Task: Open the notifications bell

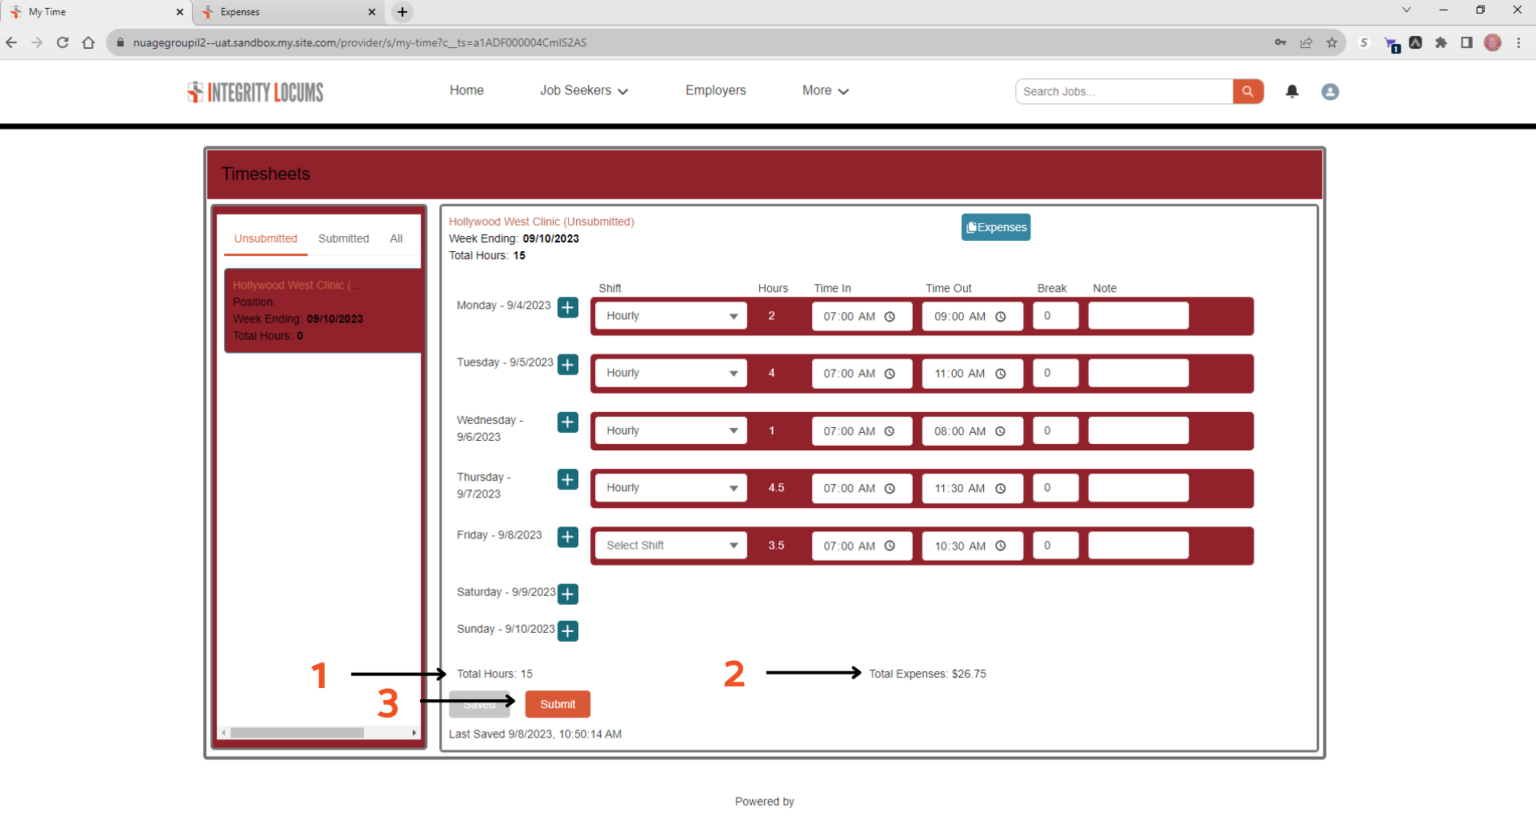Action: [1292, 91]
